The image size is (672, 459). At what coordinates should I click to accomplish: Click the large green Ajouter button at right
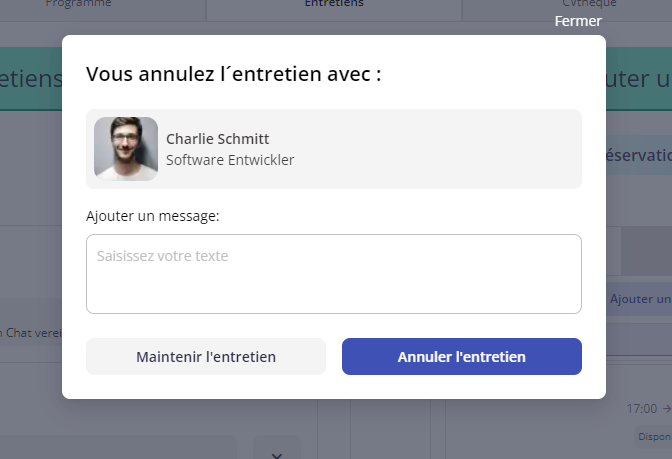638,79
